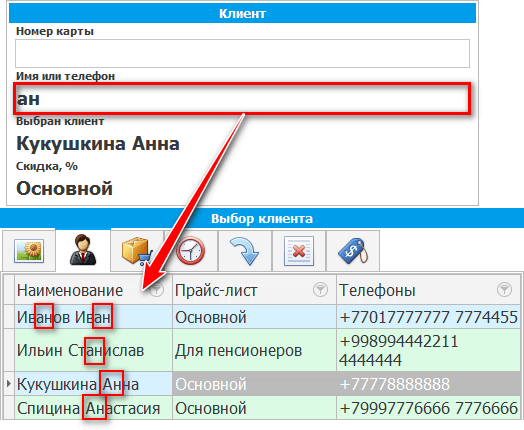Click phone cell +77017777777 7774455
524x430 pixels.
click(428, 317)
